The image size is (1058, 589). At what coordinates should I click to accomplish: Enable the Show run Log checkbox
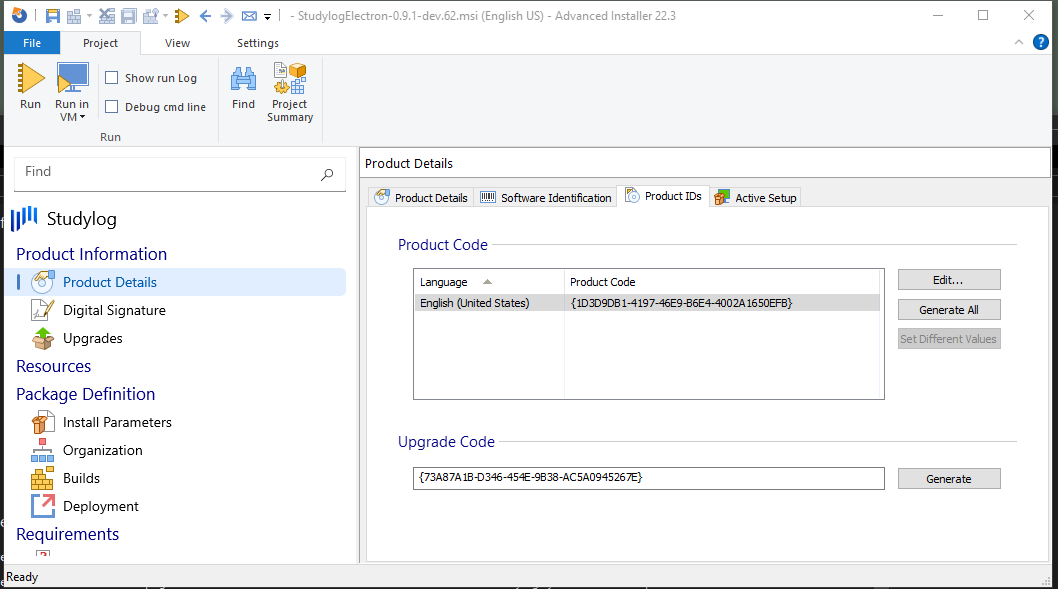pos(112,78)
